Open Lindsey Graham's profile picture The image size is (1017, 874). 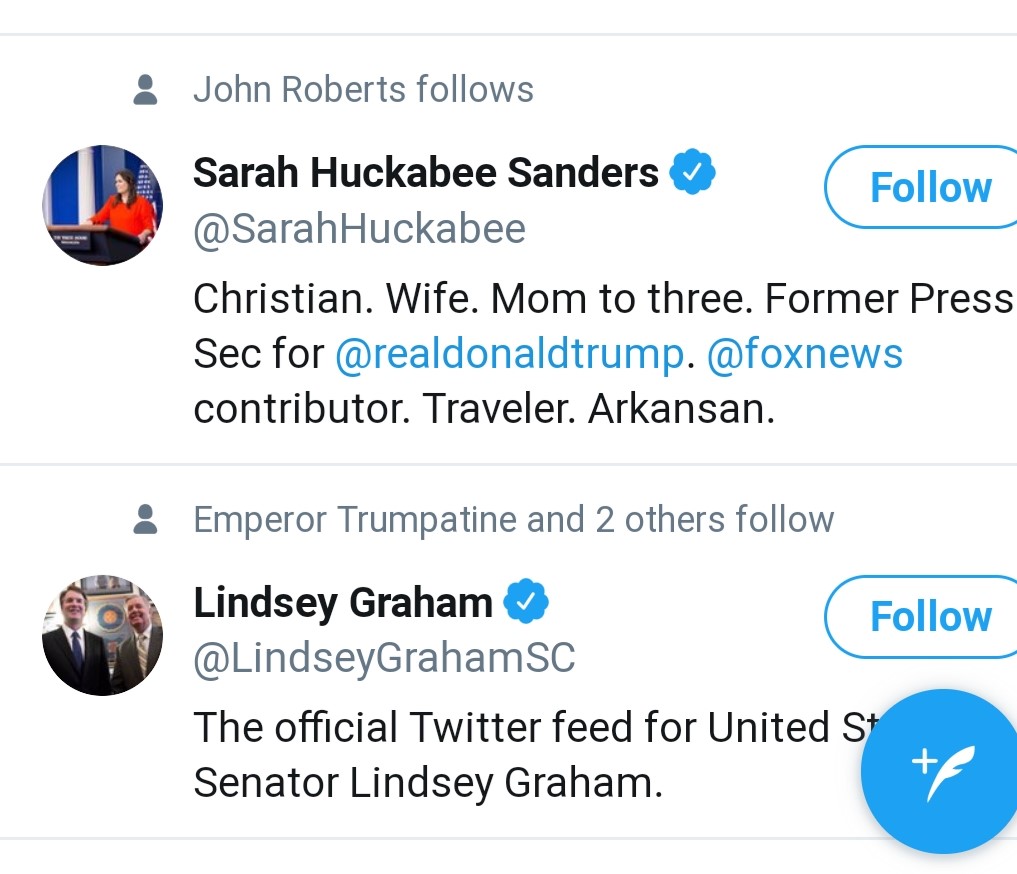click(x=102, y=635)
